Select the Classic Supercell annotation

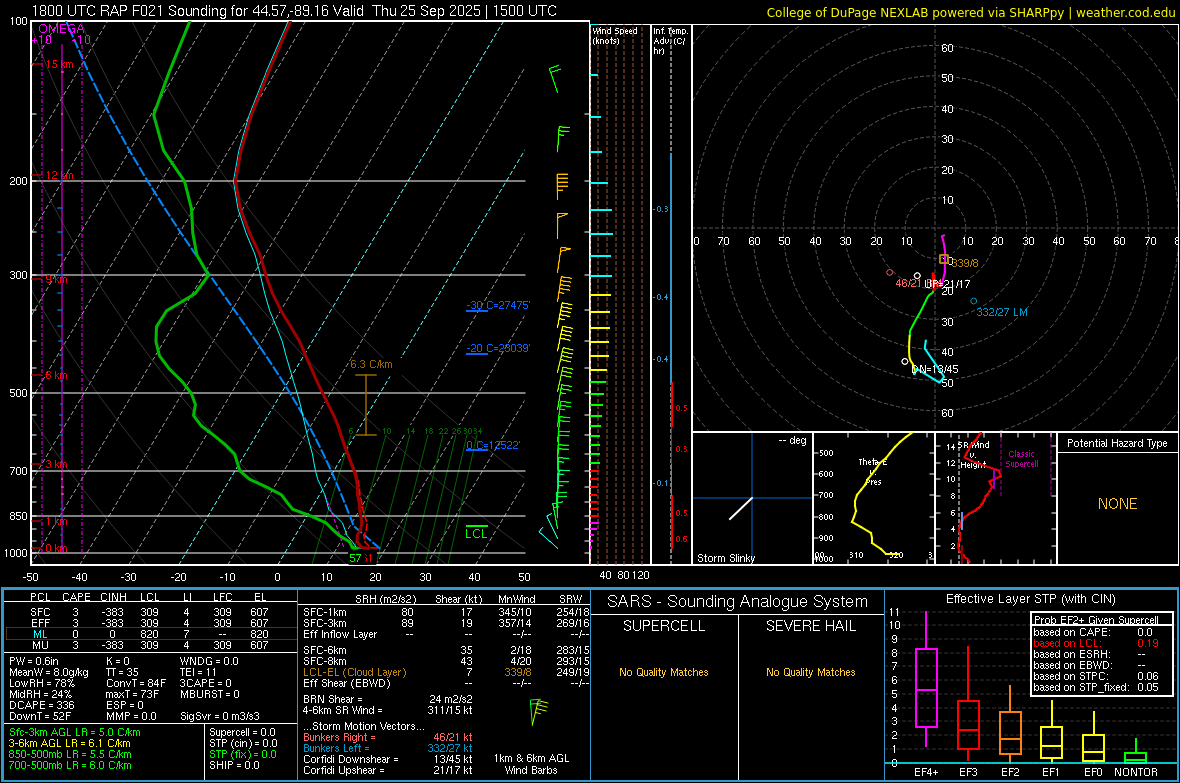click(1021, 459)
